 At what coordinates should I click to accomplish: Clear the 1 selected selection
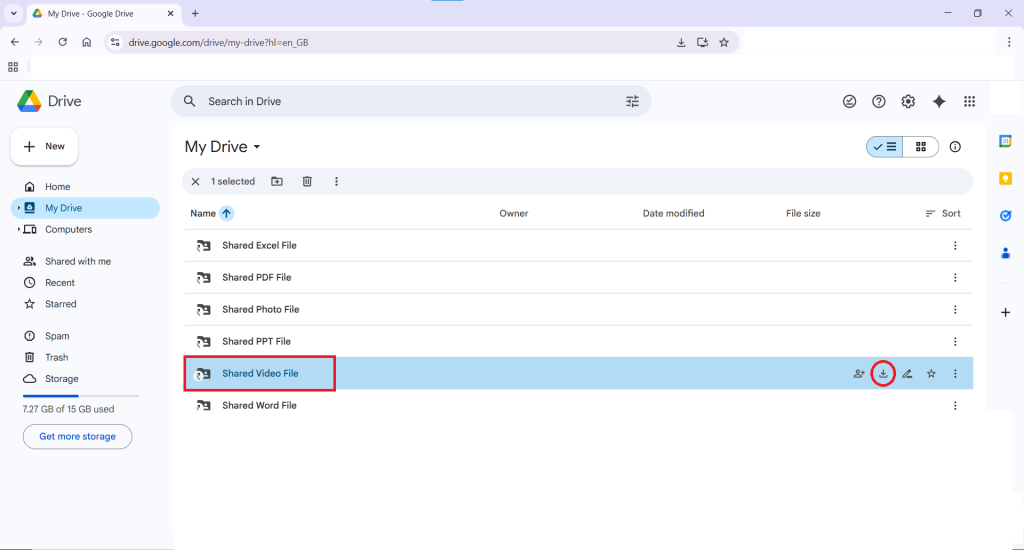[x=196, y=181]
